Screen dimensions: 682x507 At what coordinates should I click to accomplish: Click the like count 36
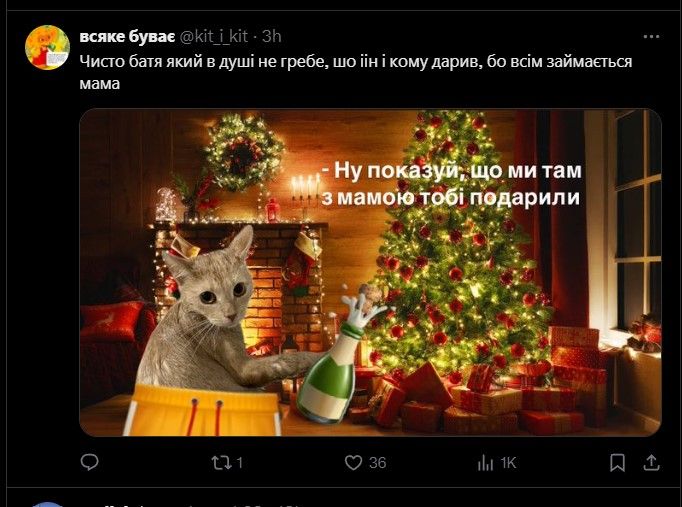(x=378, y=463)
